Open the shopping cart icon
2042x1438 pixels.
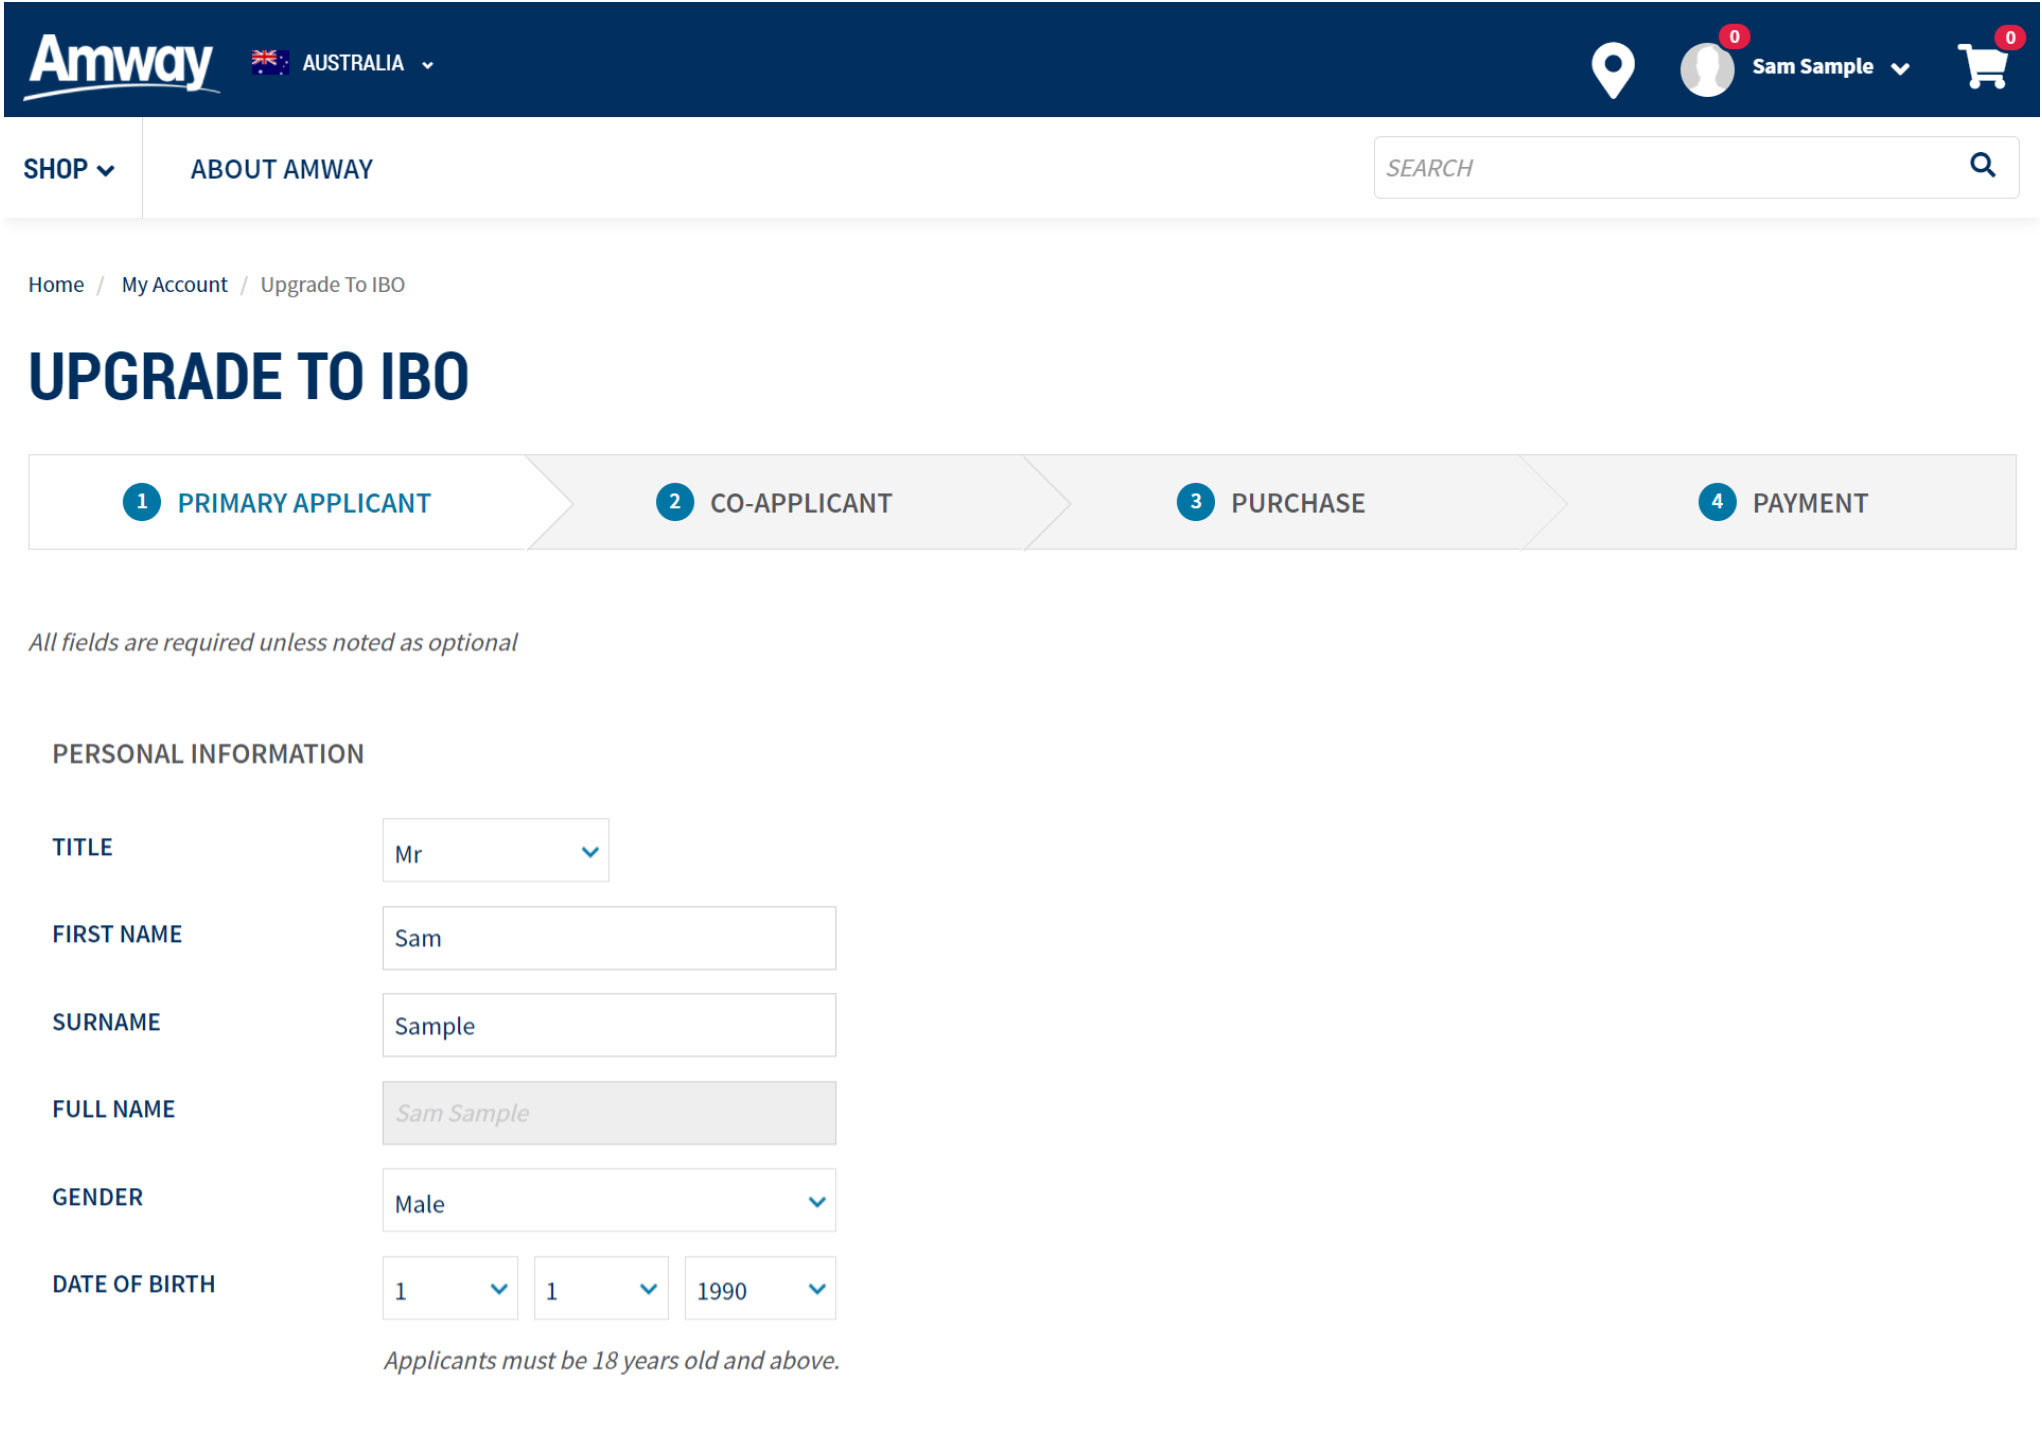coord(1984,67)
